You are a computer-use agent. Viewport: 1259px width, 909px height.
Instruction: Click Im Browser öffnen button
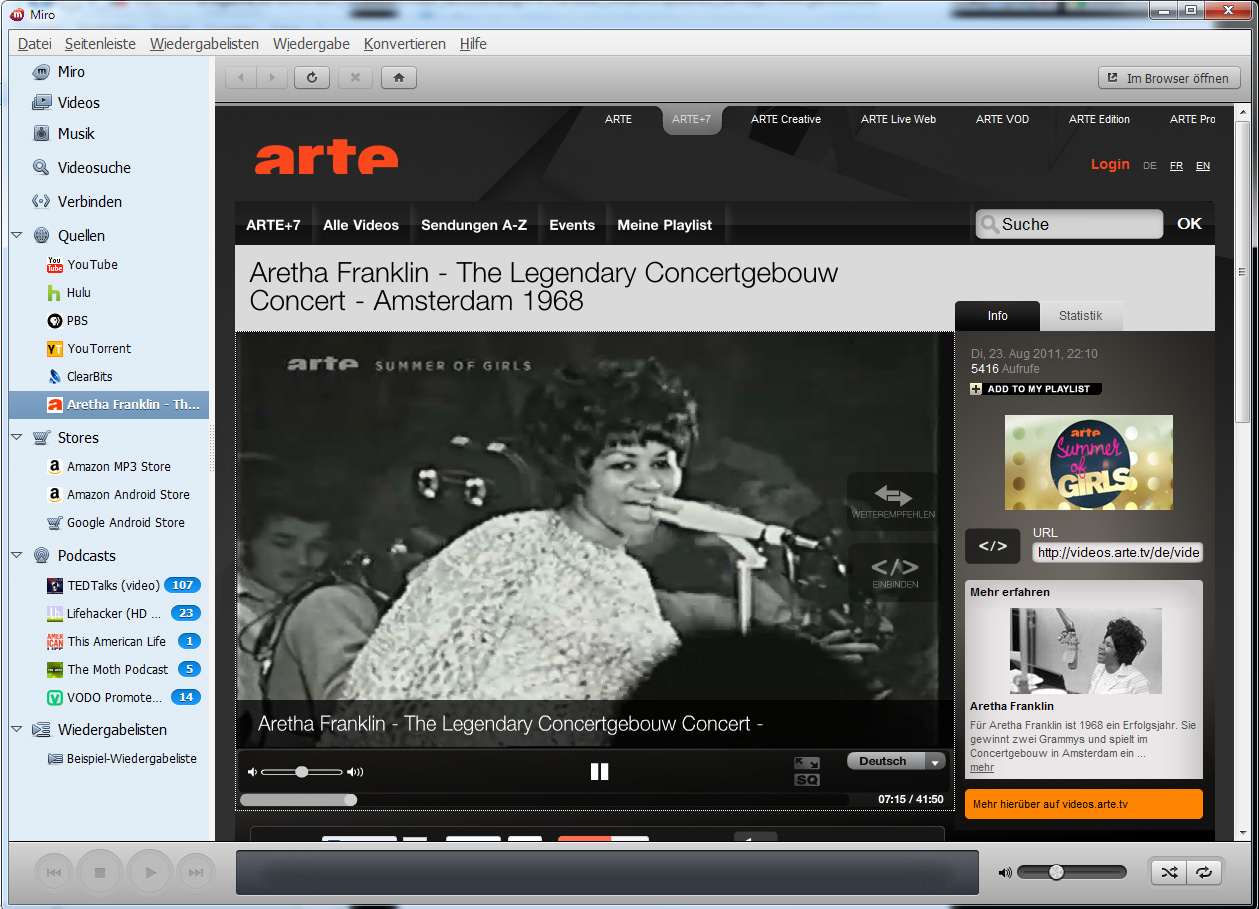click(1169, 78)
